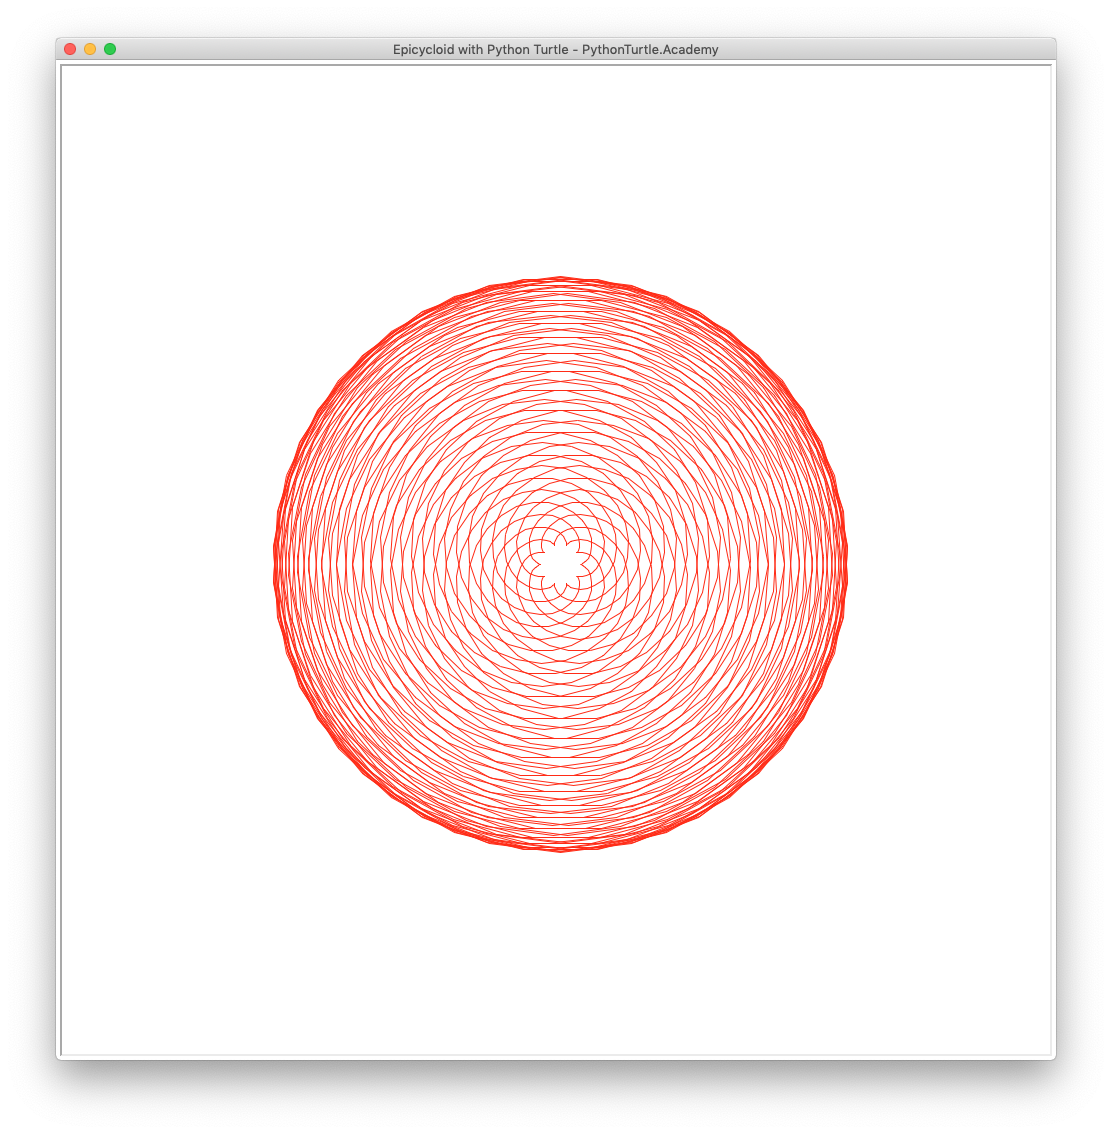Click the 'PythonTurtle.Academy' text in the title
The image size is (1112, 1134).
click(x=650, y=49)
